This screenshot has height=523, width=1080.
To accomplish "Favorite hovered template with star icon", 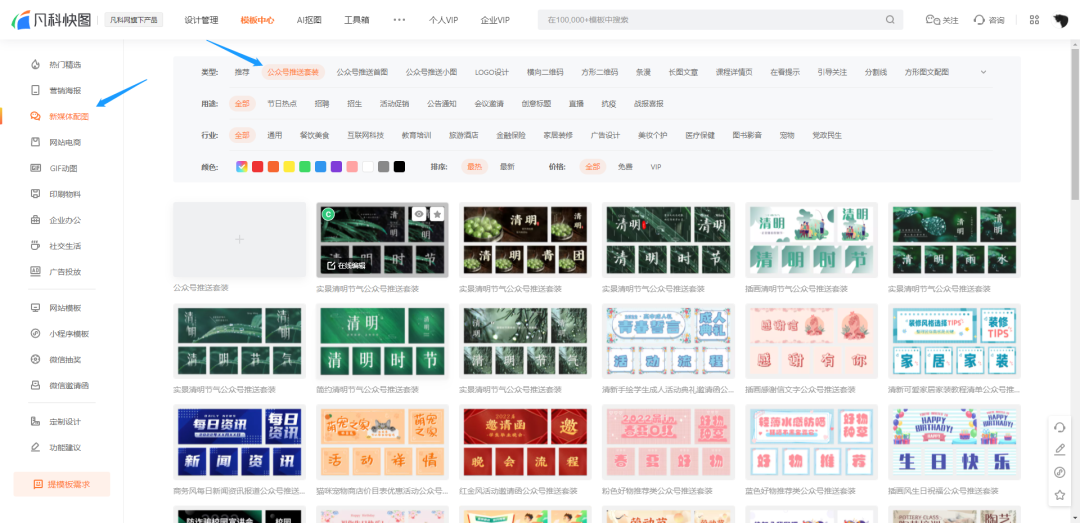I will (437, 214).
